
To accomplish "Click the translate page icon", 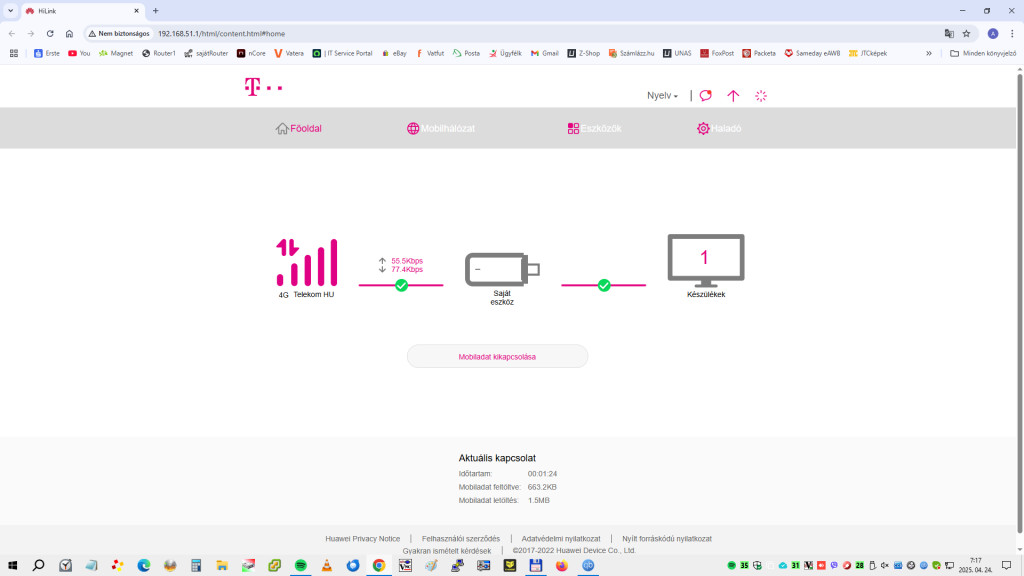I will tap(949, 33).
